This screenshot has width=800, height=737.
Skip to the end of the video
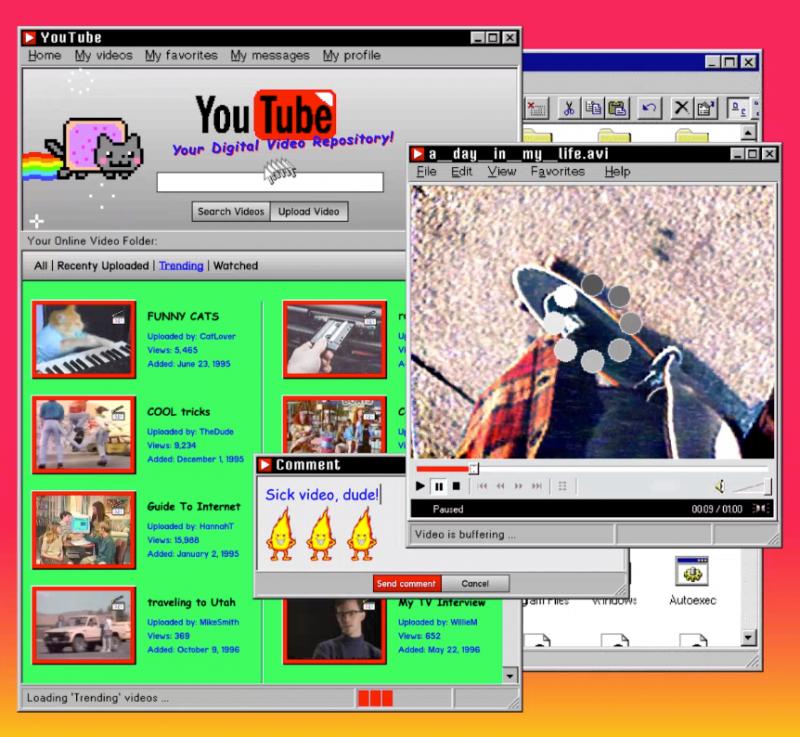click(537, 486)
